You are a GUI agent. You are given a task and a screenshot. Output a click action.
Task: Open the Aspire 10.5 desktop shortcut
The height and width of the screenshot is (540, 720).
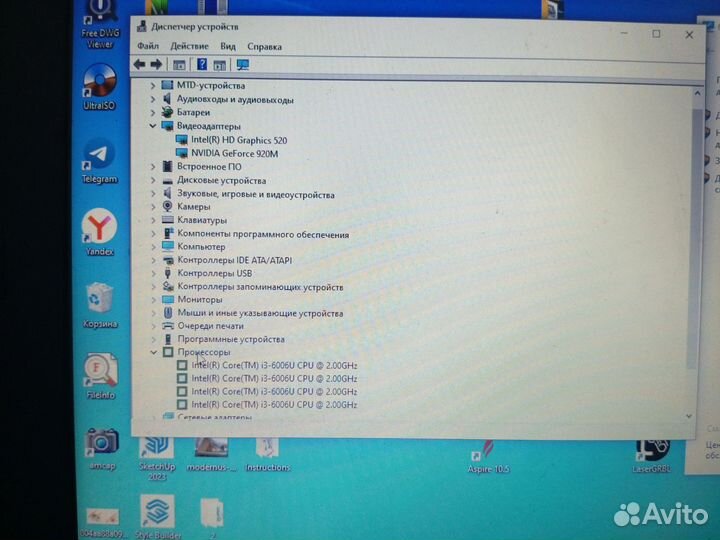[490, 448]
